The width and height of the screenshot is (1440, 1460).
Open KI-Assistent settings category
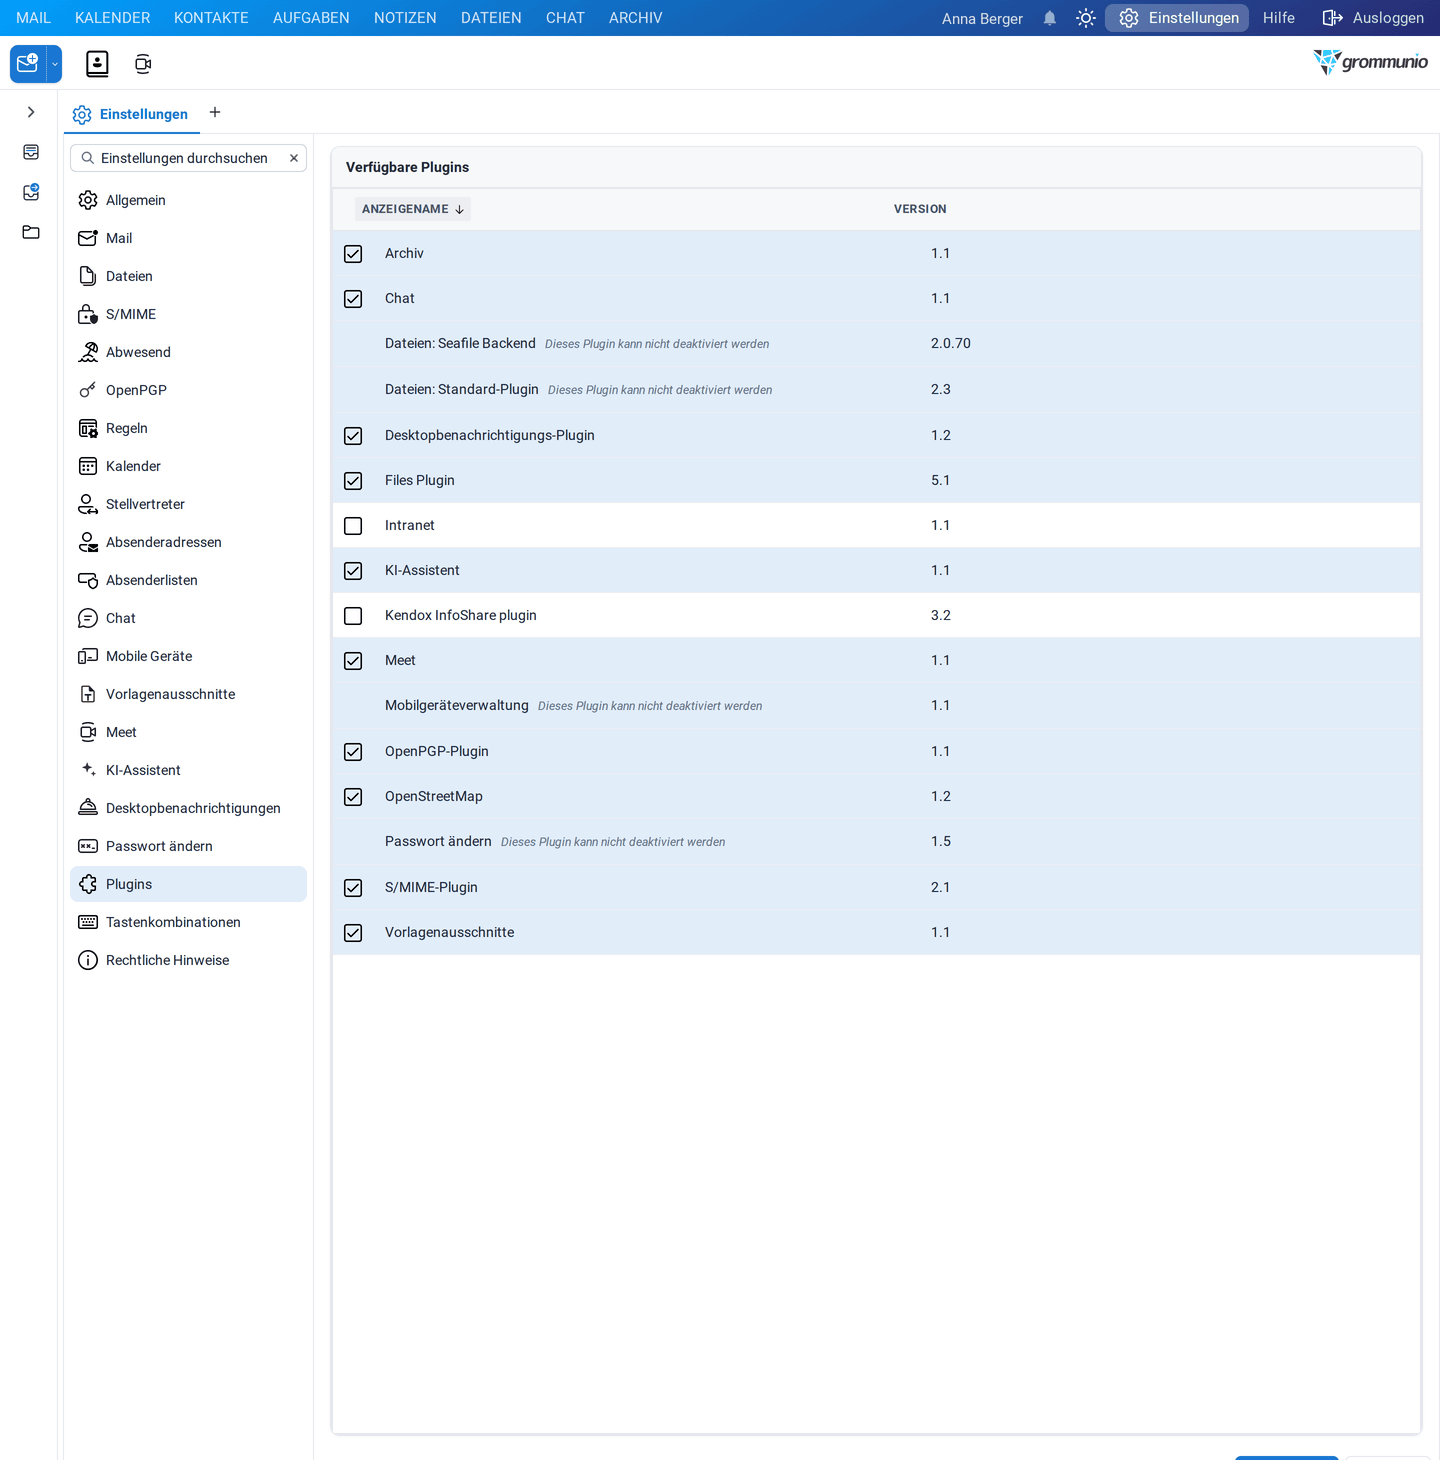tap(188, 770)
